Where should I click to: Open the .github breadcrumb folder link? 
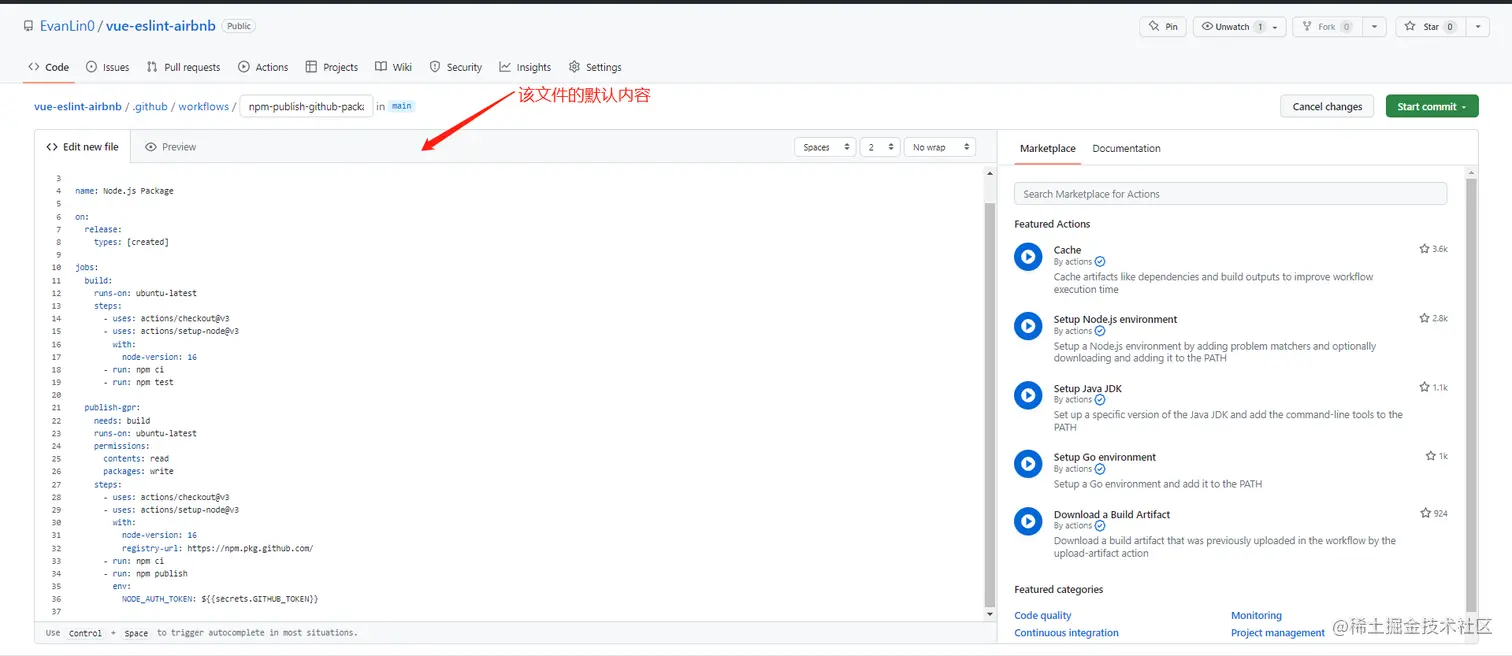coord(151,106)
